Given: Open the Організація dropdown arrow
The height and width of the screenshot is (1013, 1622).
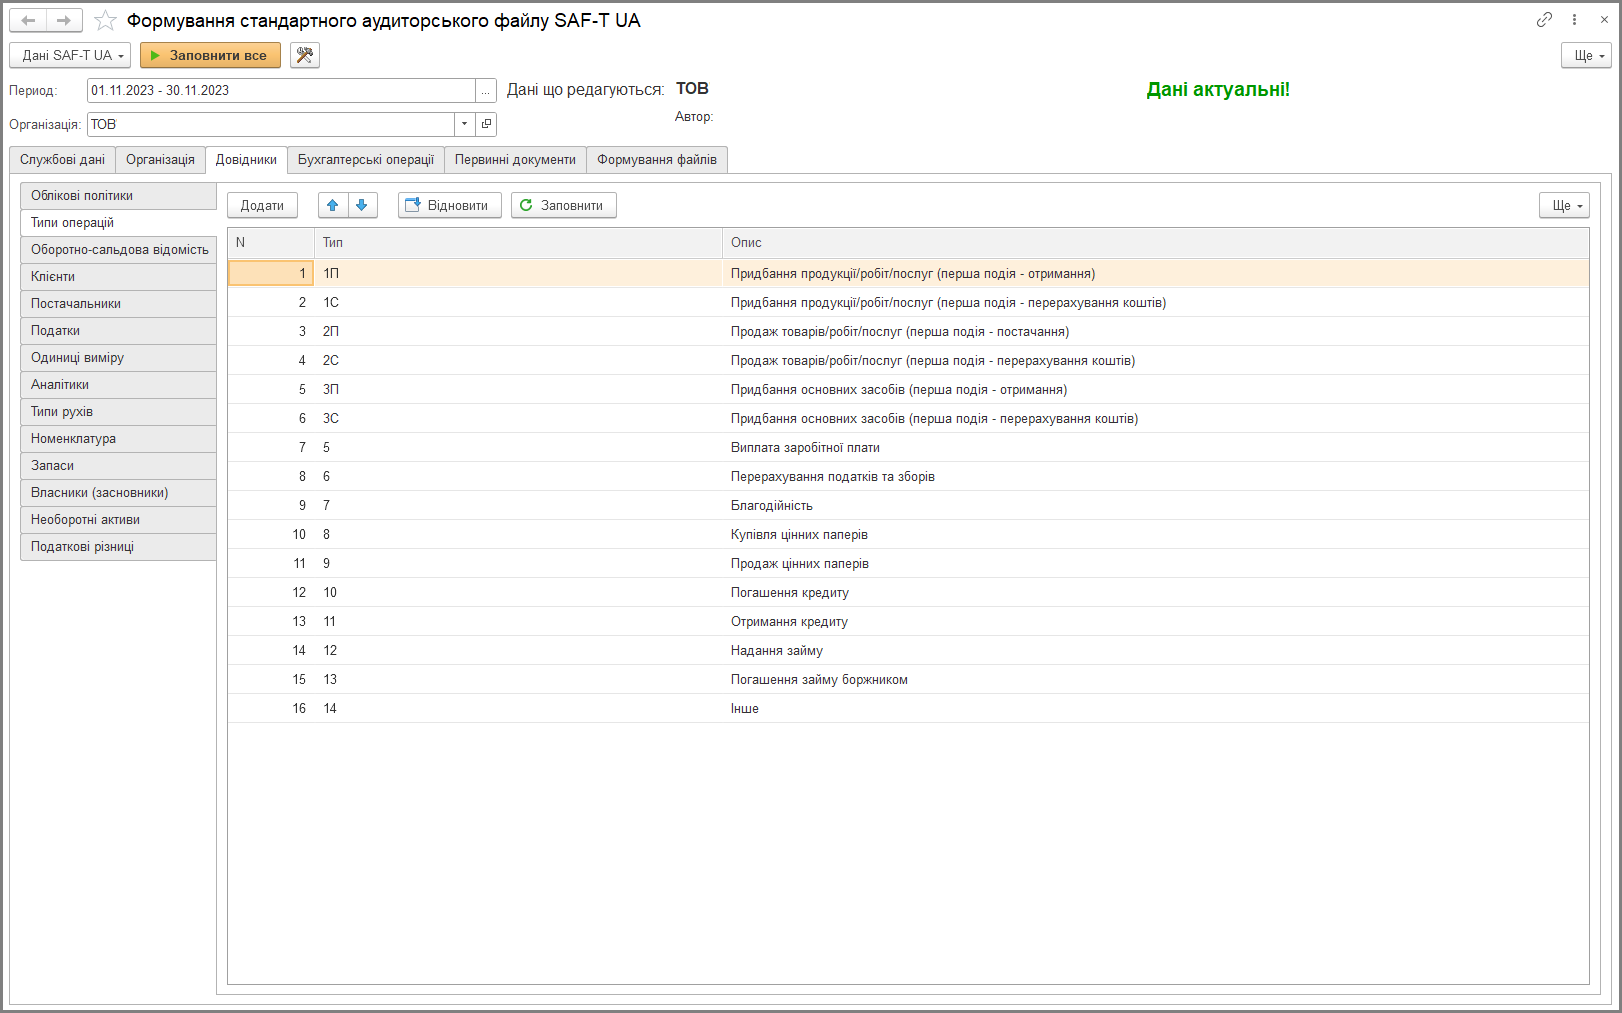Looking at the screenshot, I should pyautogui.click(x=464, y=124).
